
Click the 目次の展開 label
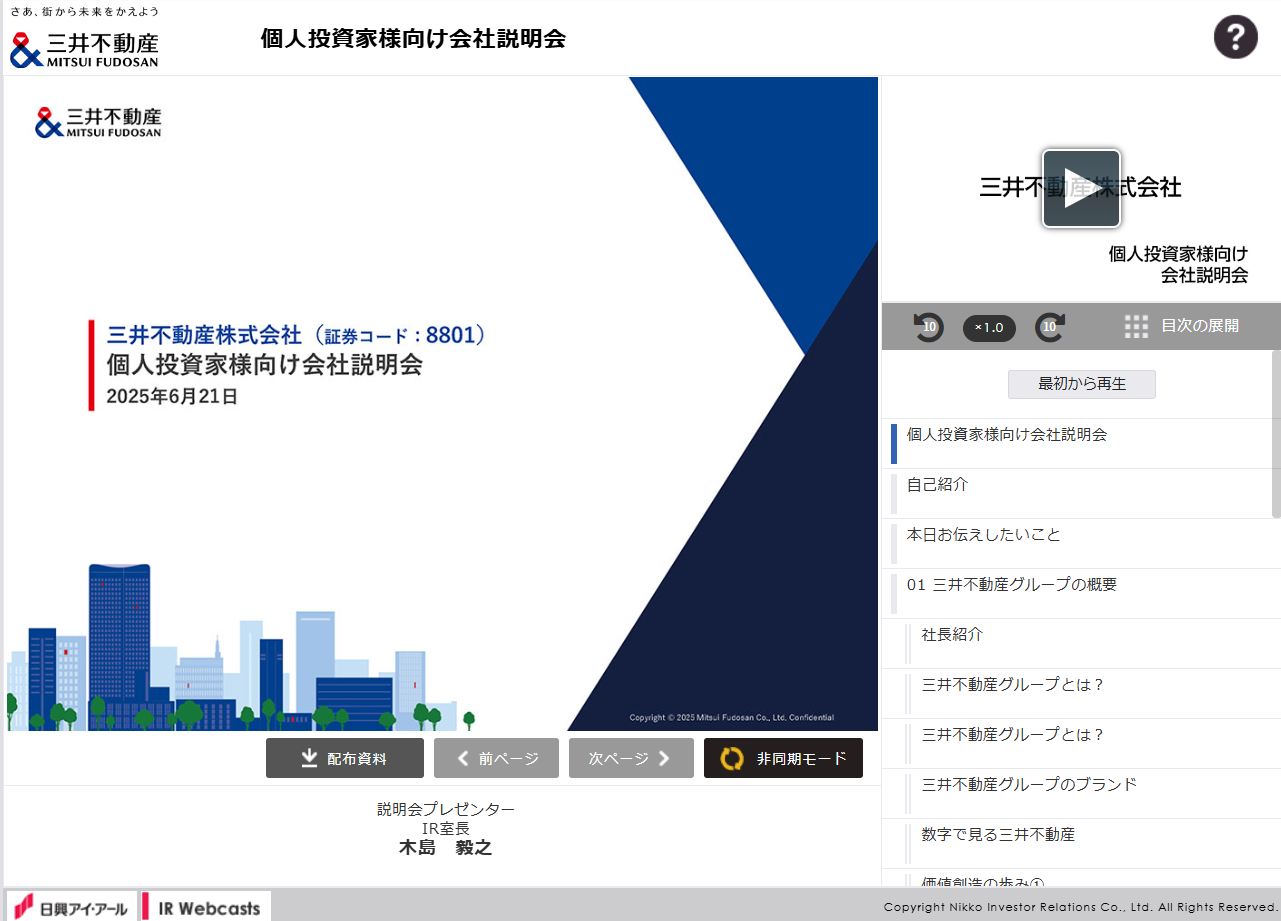coord(1200,326)
